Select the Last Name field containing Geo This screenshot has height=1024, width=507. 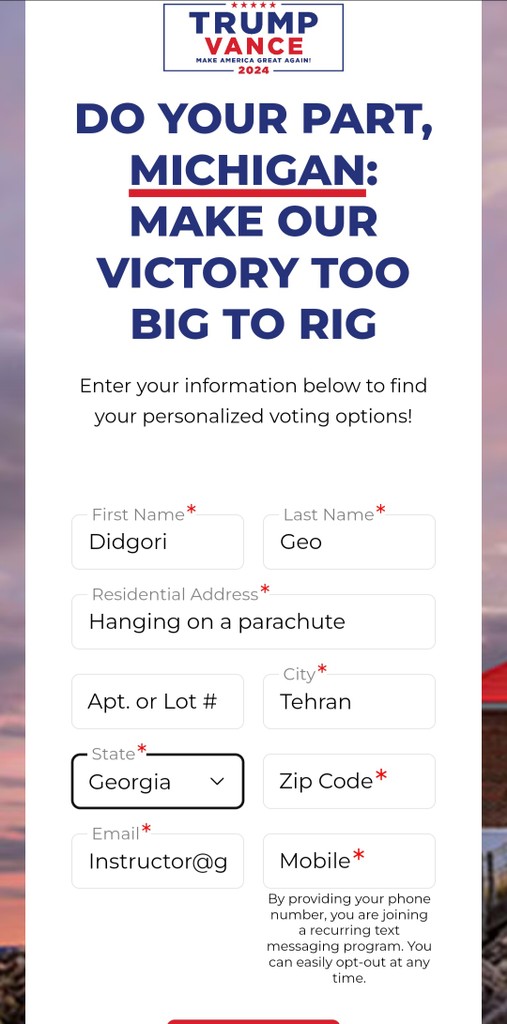click(x=349, y=541)
